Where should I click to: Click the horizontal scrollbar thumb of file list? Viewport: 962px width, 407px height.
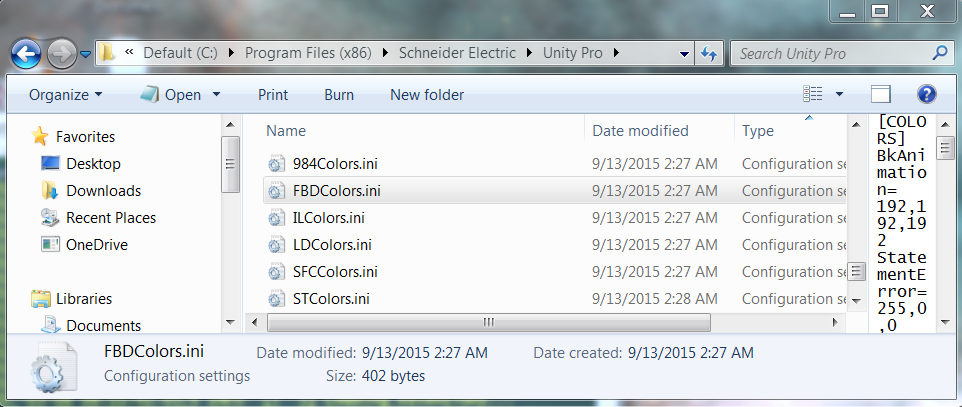pyautogui.click(x=488, y=322)
